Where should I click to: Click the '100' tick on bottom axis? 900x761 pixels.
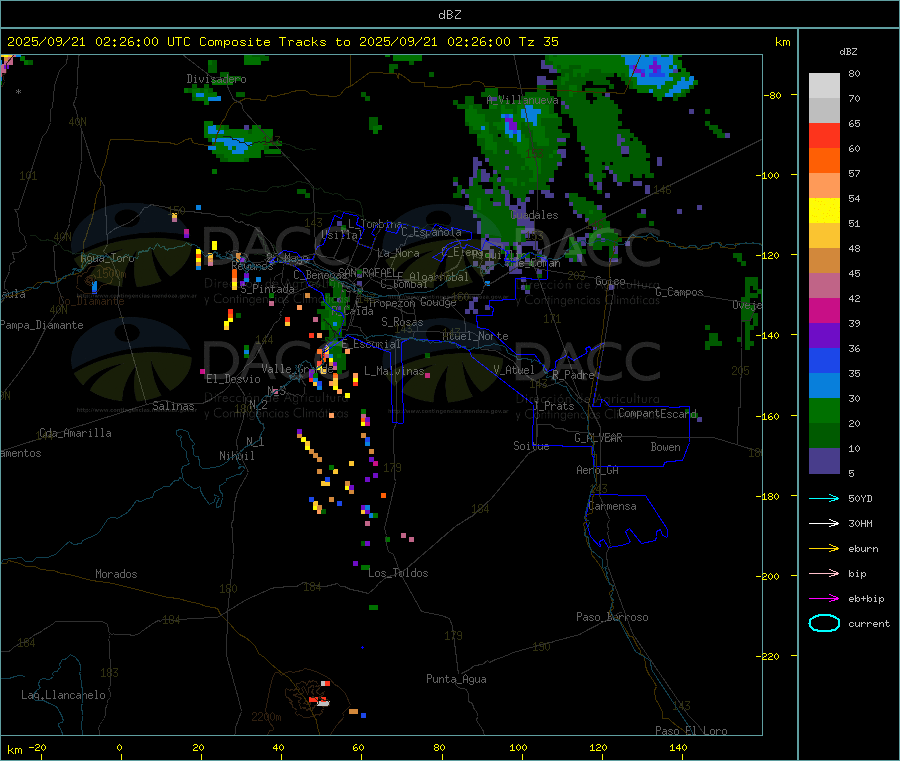tap(518, 747)
